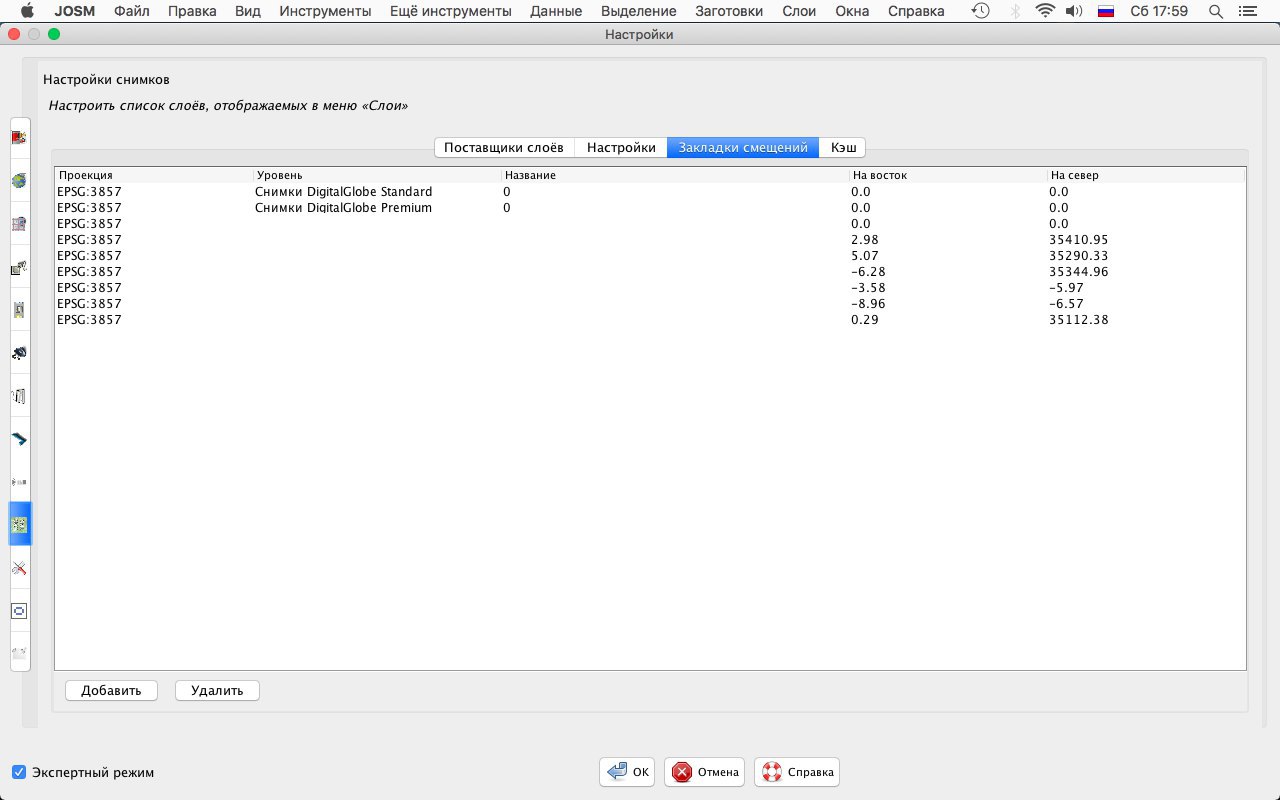Open the Инструменты menu
Screen dimensions: 1280x800
(325, 11)
